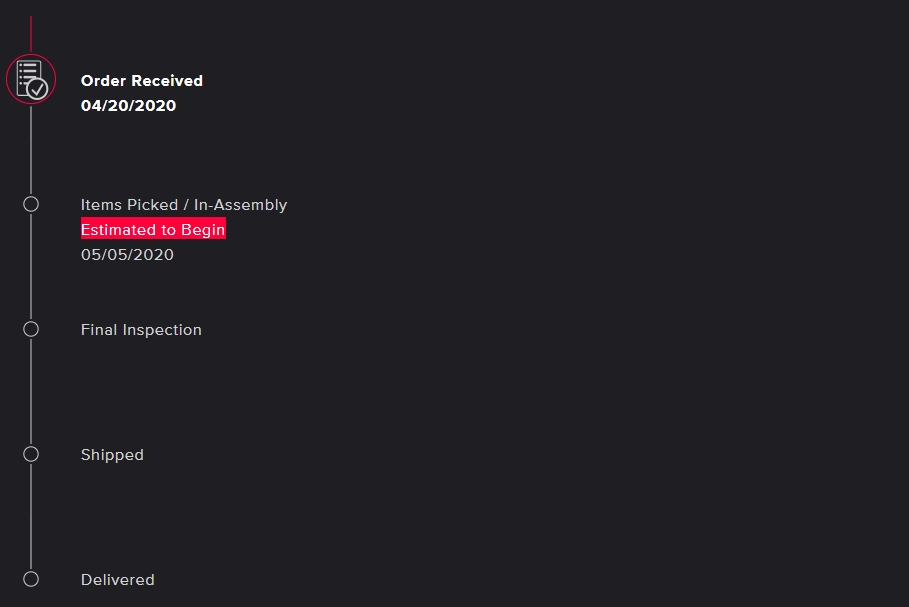The height and width of the screenshot is (607, 909).
Task: Select the Final Inspection step circle
Action: (x=31, y=329)
